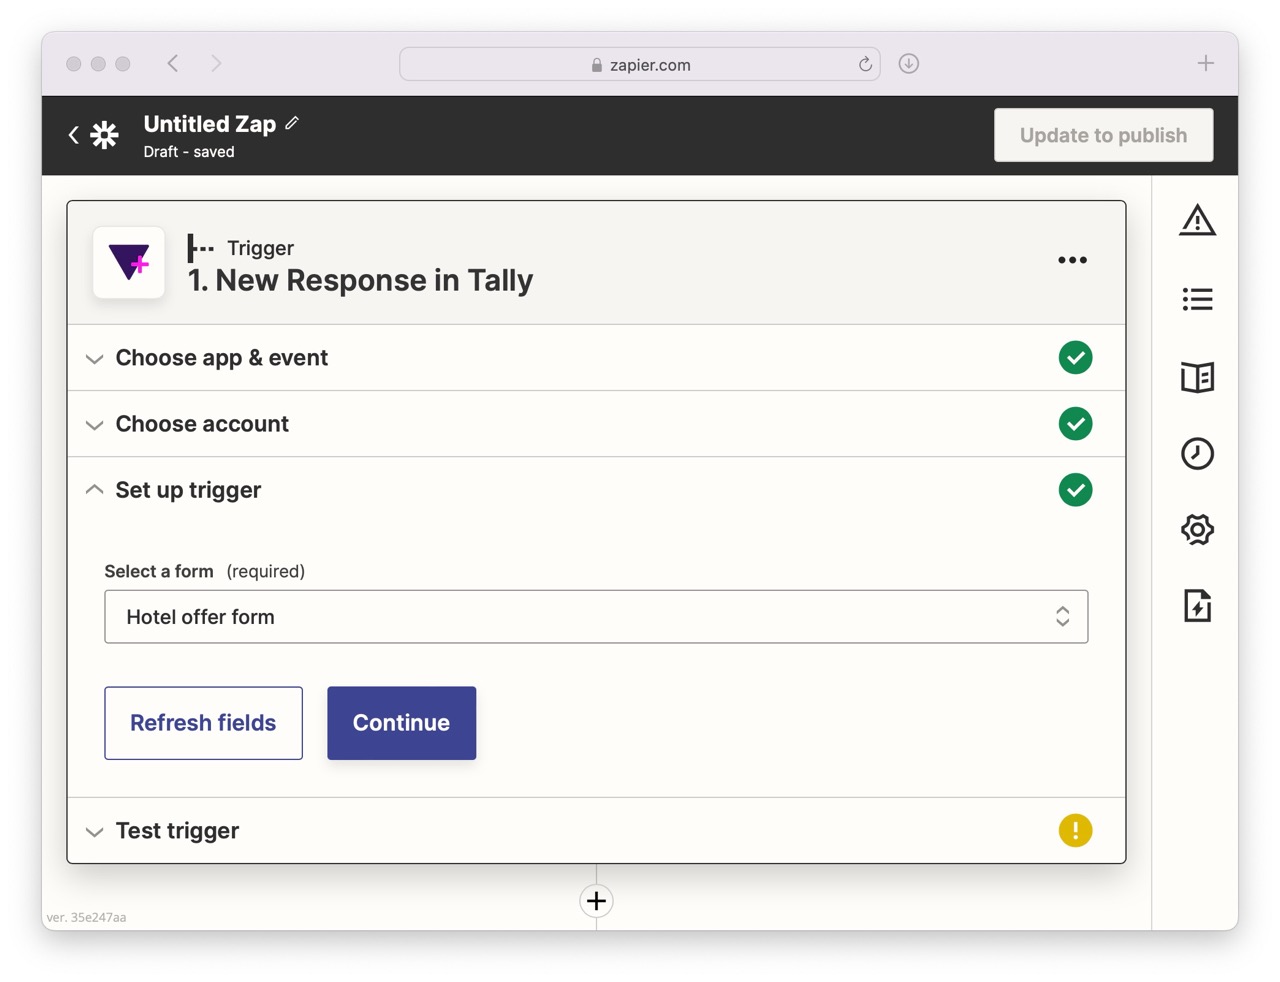Click the small Trigger label above the heading
This screenshot has height=982, width=1280.
pyautogui.click(x=260, y=248)
